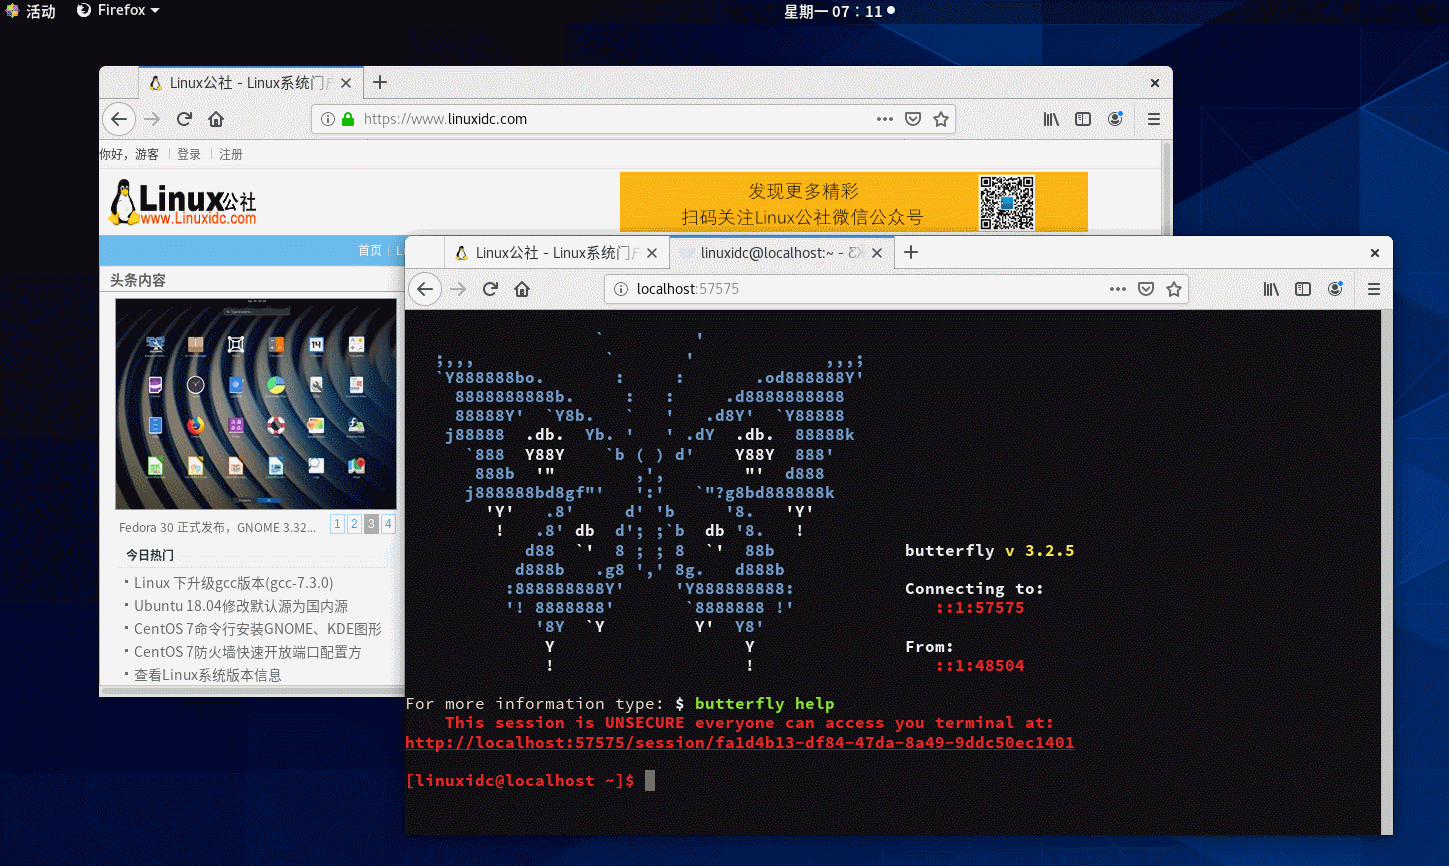Toggle sidebar icon in rear Firefox window
This screenshot has height=866, width=1449.
tap(1083, 119)
